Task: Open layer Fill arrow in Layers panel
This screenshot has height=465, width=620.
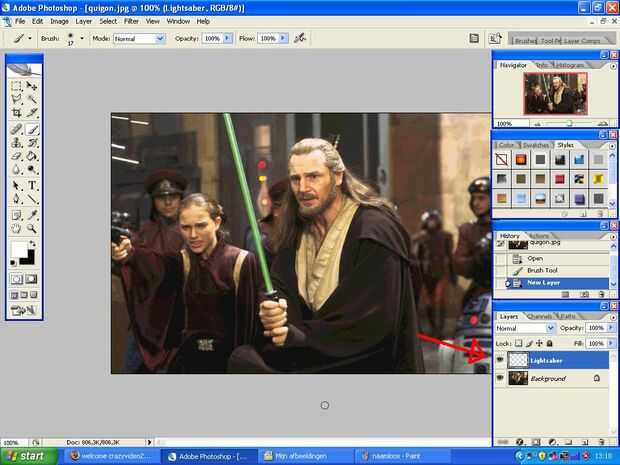Action: pos(611,343)
